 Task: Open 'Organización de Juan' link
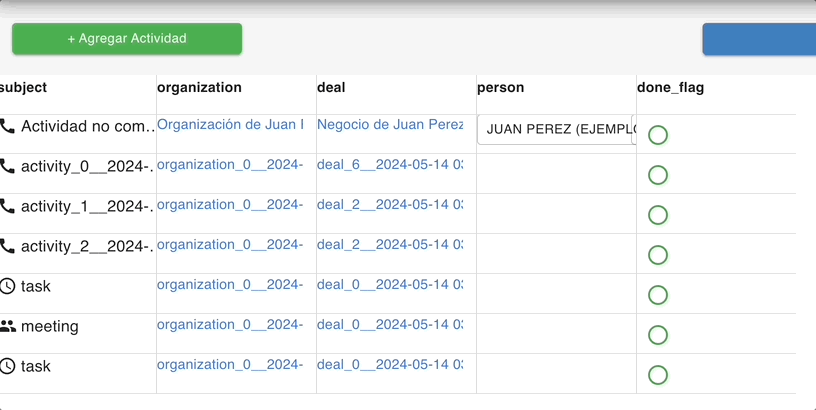click(230, 125)
